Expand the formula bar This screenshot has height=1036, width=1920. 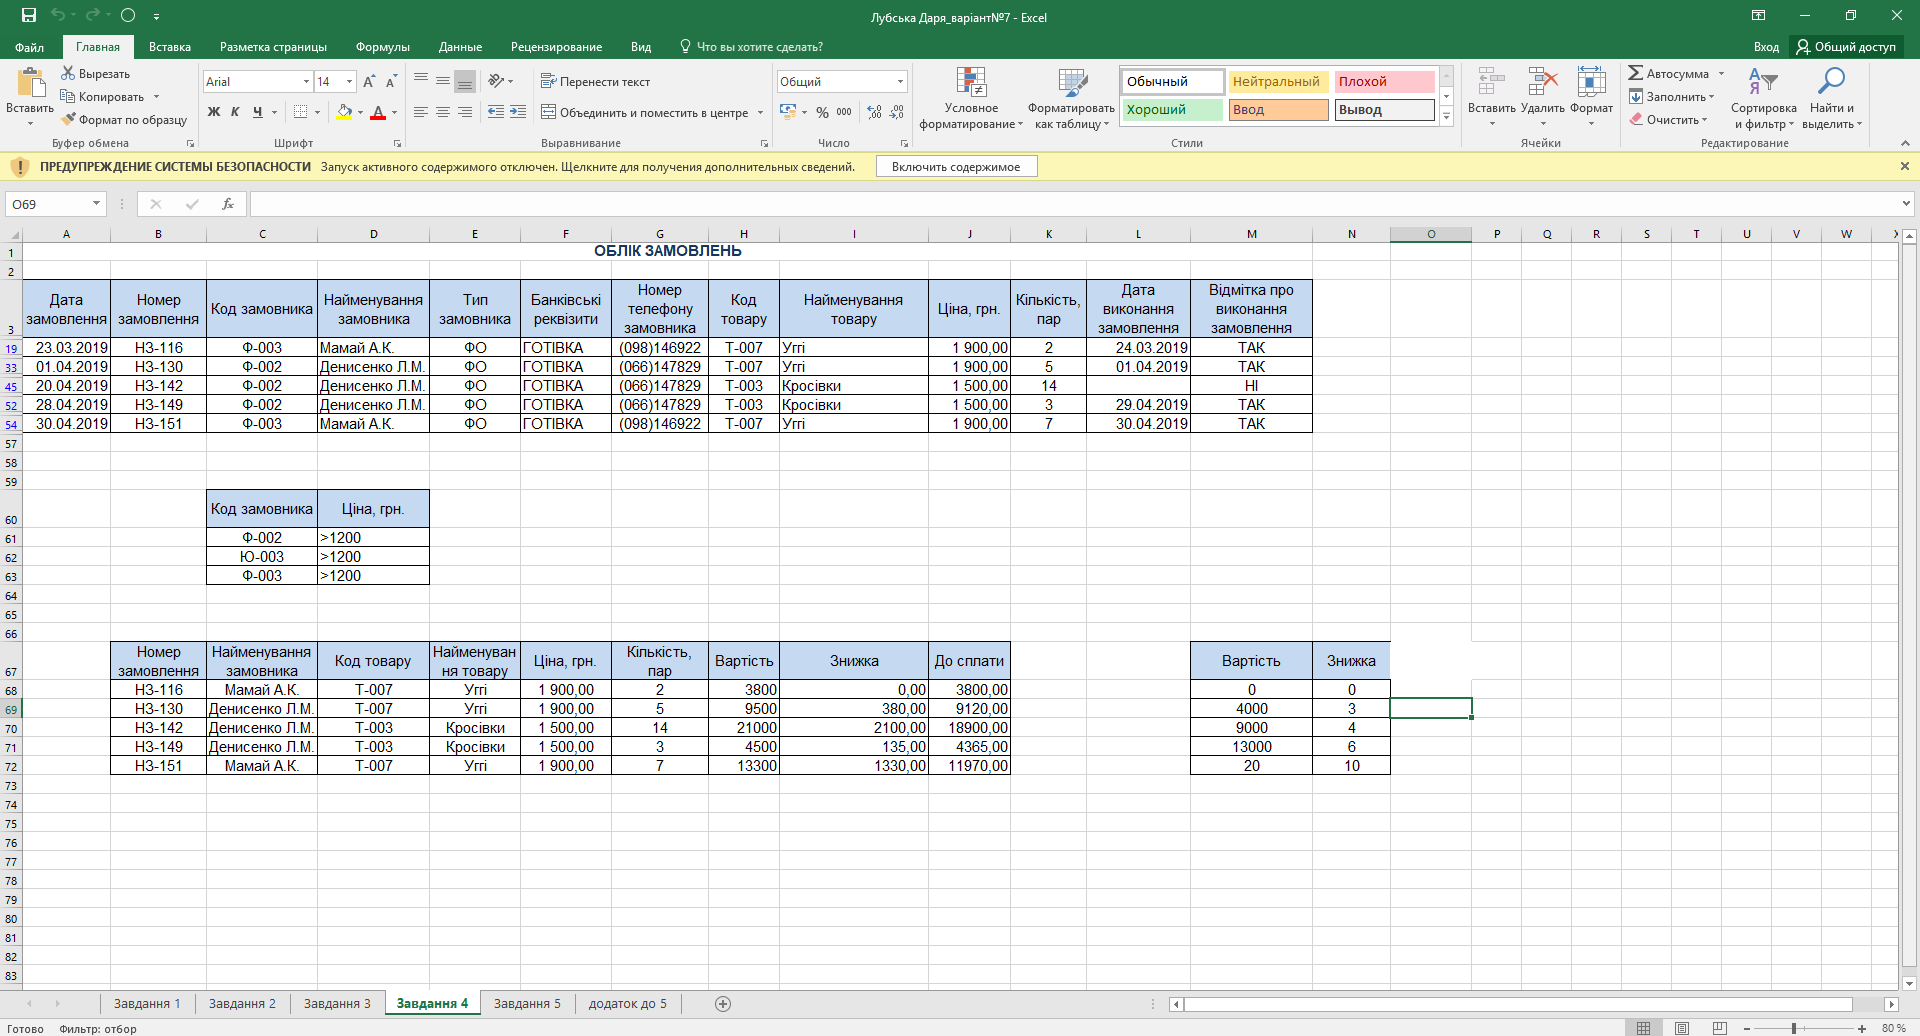click(x=1906, y=204)
